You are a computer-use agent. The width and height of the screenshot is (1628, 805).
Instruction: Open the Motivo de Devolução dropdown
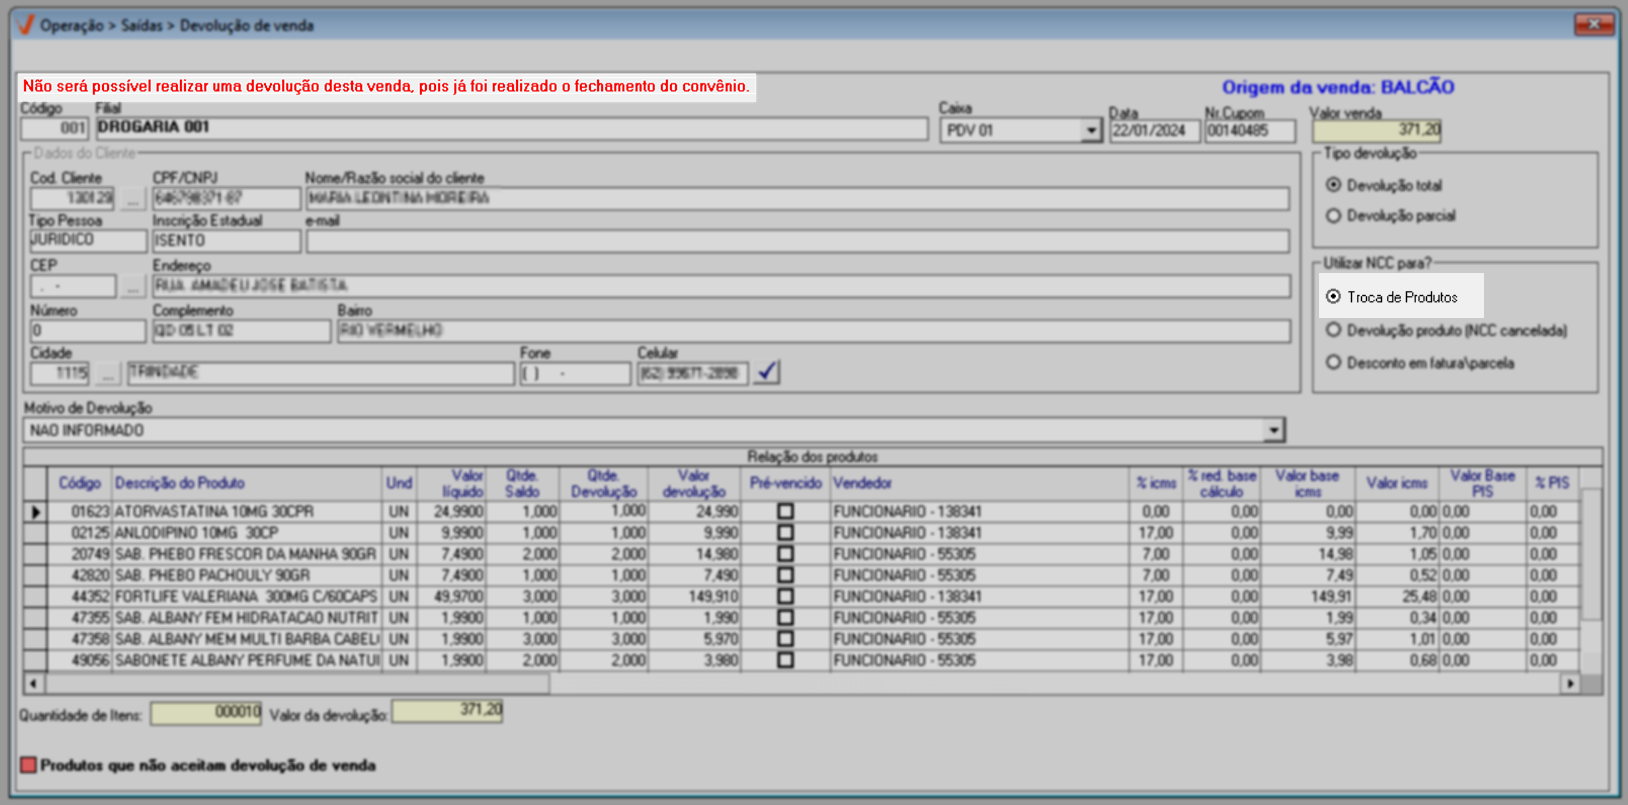(1273, 431)
